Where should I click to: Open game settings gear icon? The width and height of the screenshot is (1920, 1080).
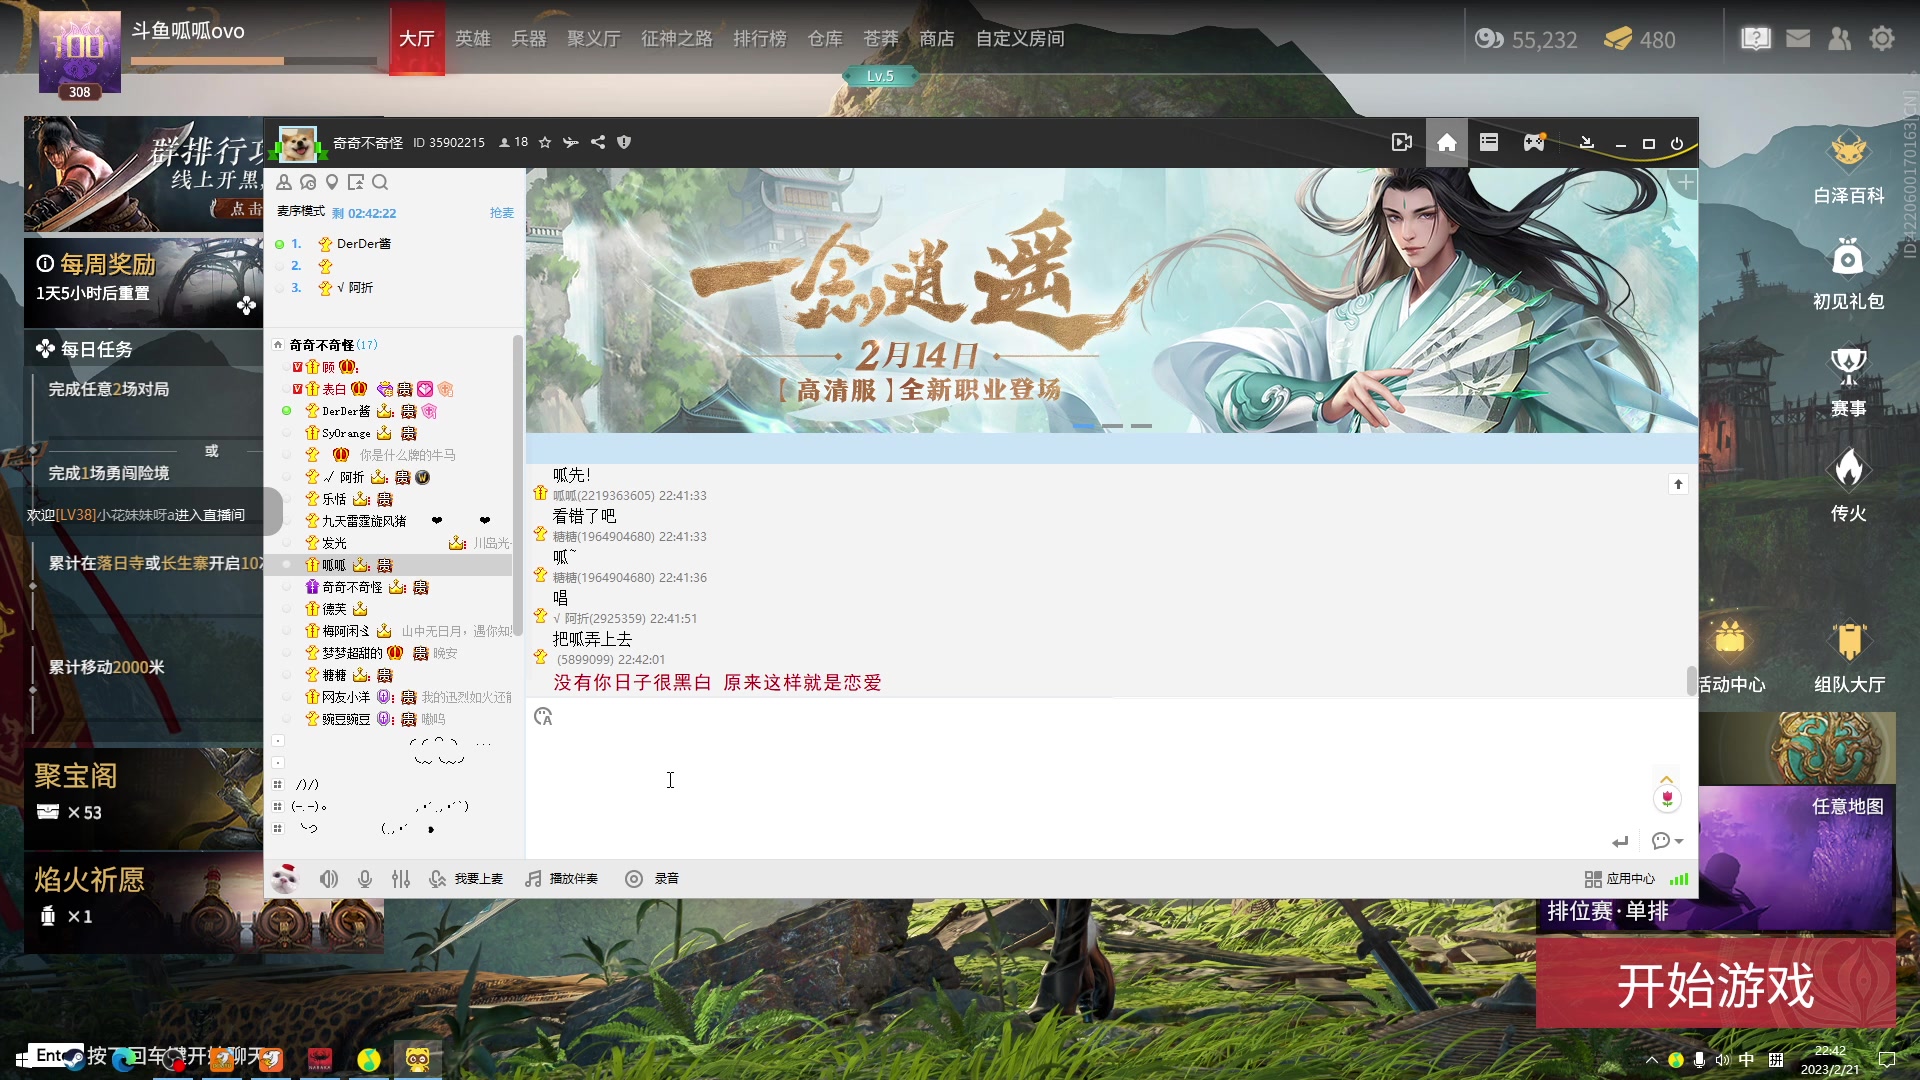pyautogui.click(x=1882, y=39)
